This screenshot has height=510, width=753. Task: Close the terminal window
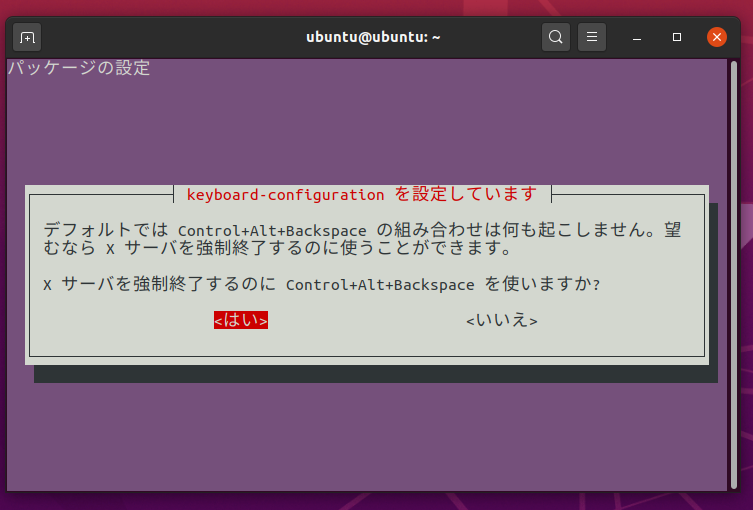717,37
